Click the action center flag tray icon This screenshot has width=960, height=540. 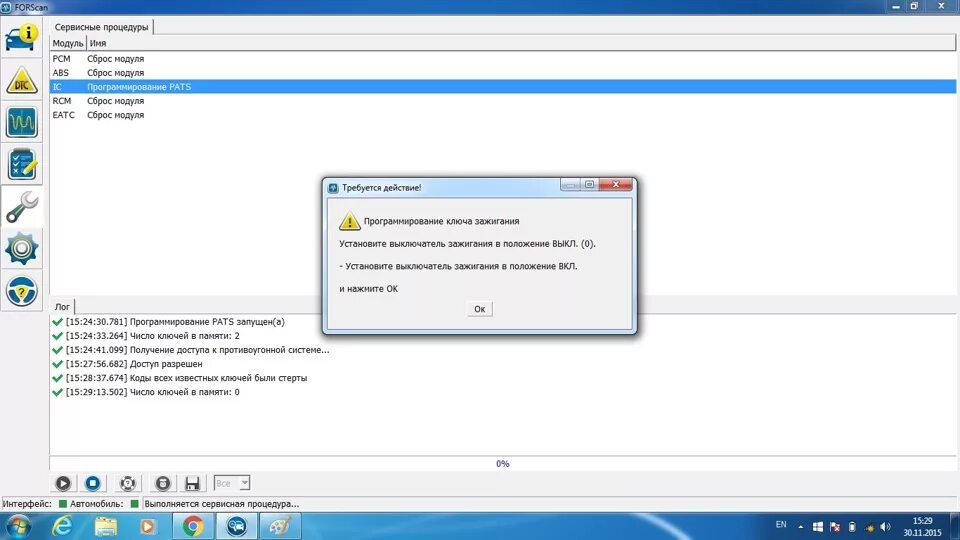click(834, 527)
